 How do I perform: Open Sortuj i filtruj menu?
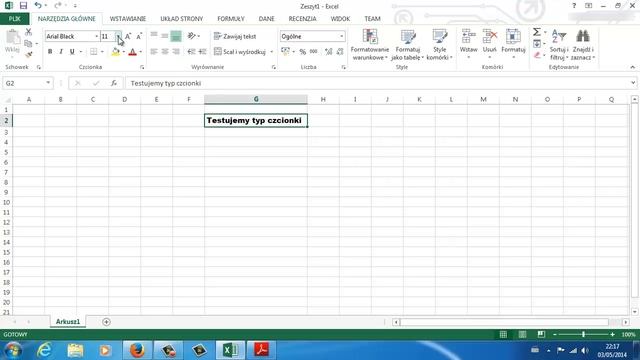coord(559,44)
